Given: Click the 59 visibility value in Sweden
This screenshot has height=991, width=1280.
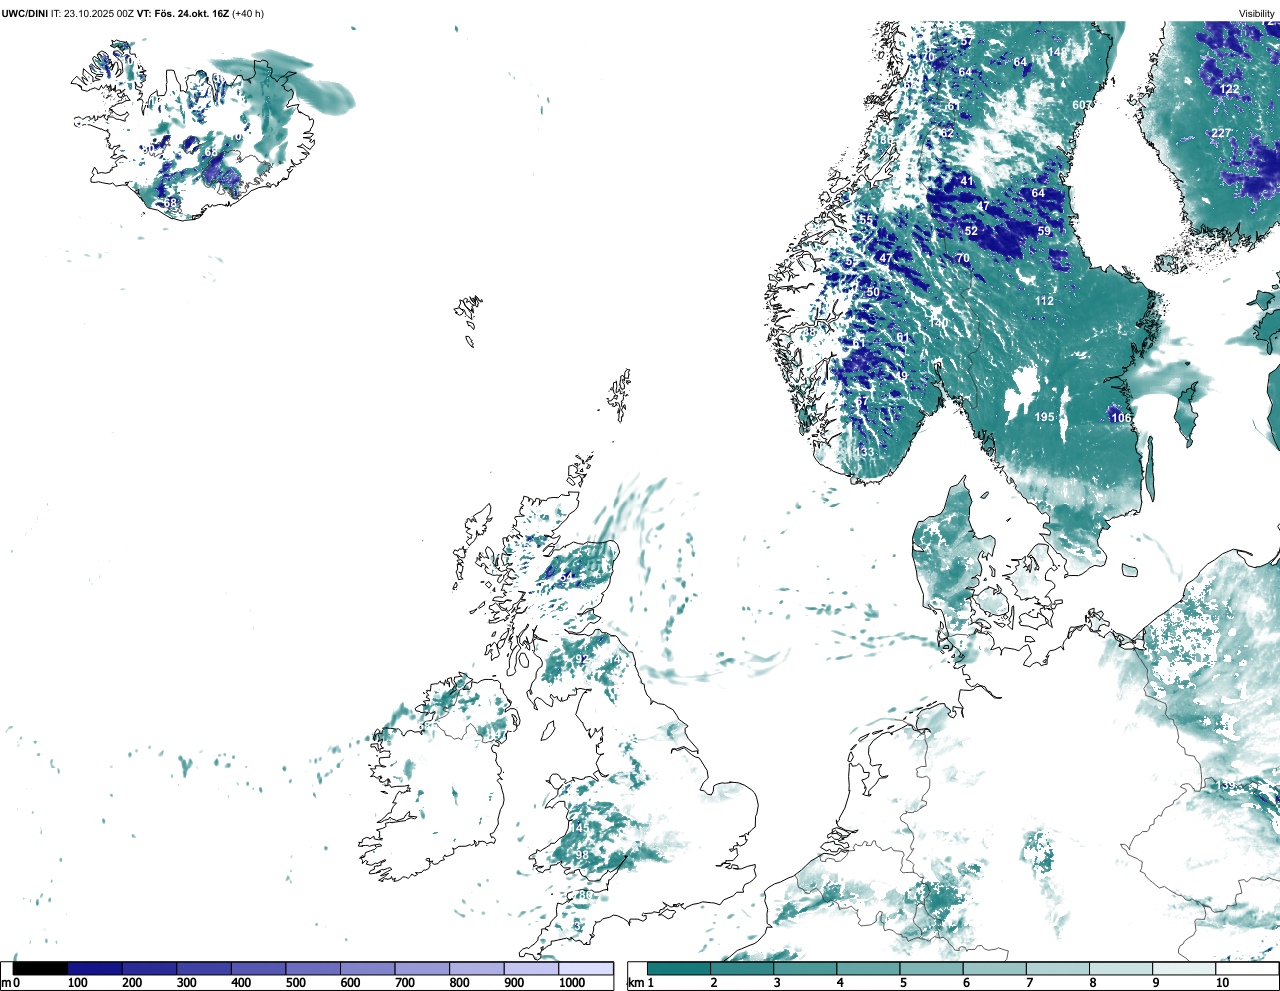Looking at the screenshot, I should click(1044, 231).
